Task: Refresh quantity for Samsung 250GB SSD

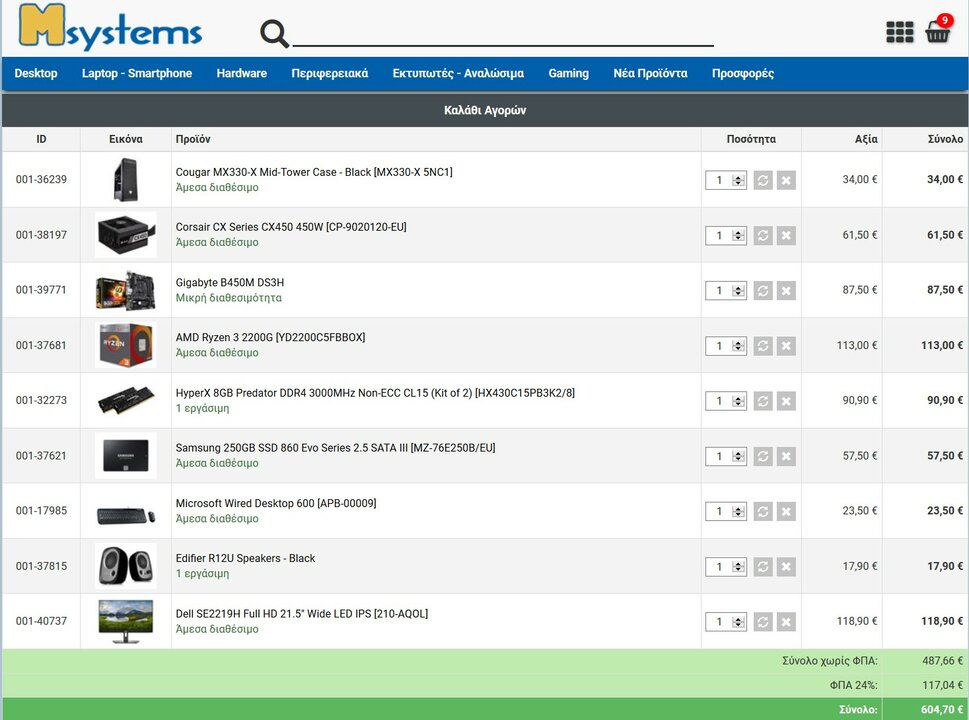Action: pyautogui.click(x=763, y=456)
